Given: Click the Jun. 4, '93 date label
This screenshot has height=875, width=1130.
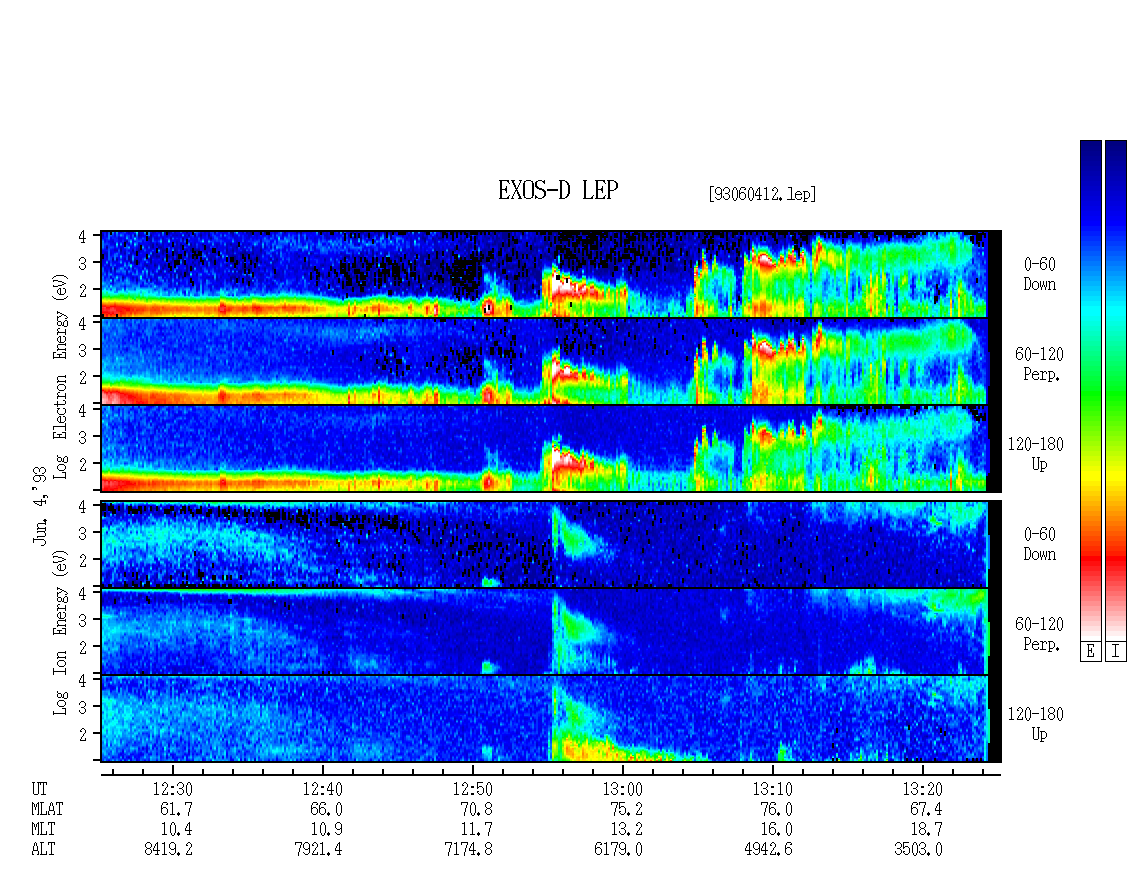Looking at the screenshot, I should click(40, 505).
